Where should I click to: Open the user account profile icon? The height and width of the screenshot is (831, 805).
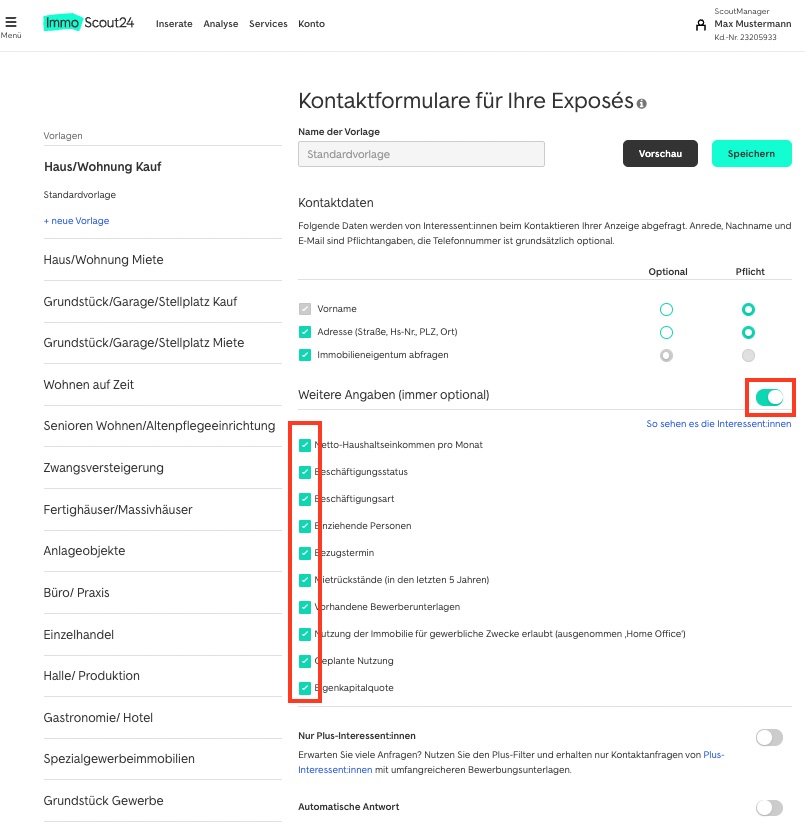tap(701, 24)
